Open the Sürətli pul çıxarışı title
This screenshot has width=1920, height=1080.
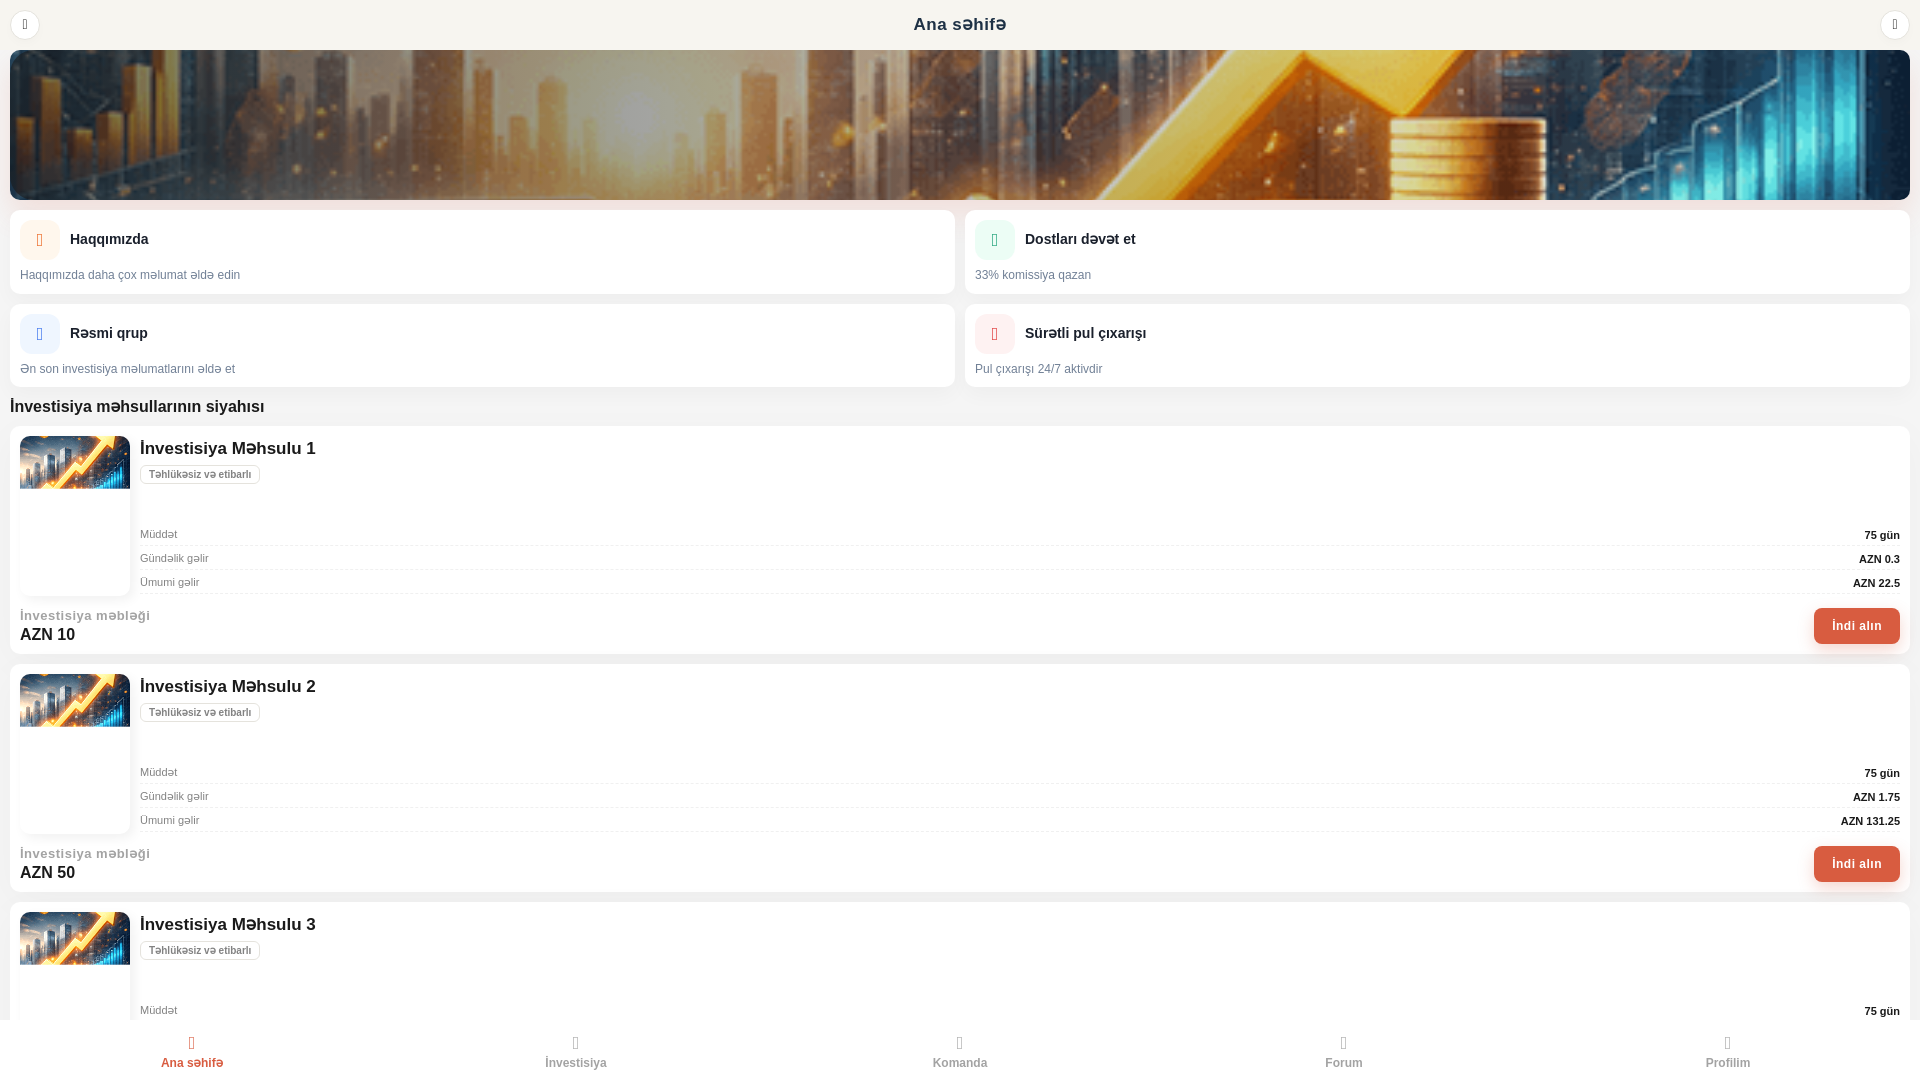coord(1086,333)
